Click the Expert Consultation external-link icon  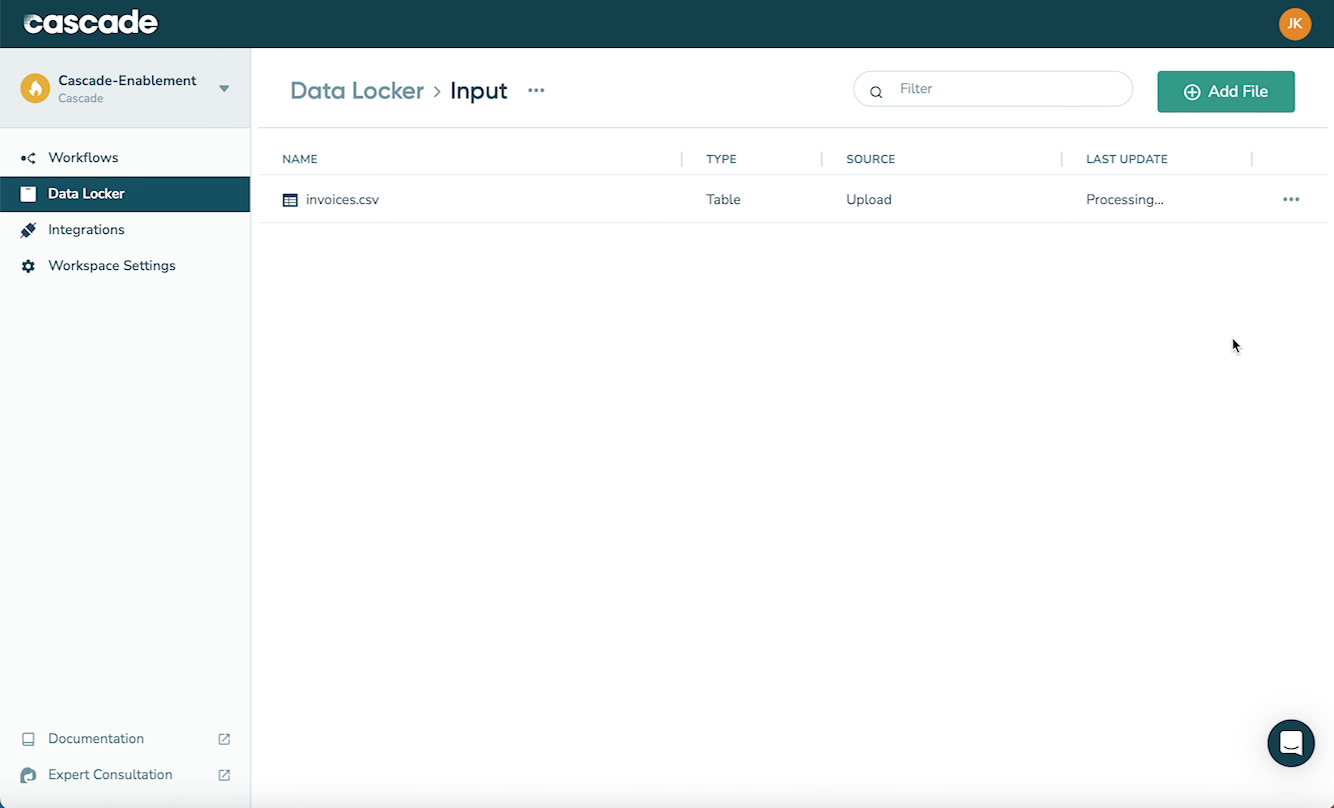tap(226, 774)
